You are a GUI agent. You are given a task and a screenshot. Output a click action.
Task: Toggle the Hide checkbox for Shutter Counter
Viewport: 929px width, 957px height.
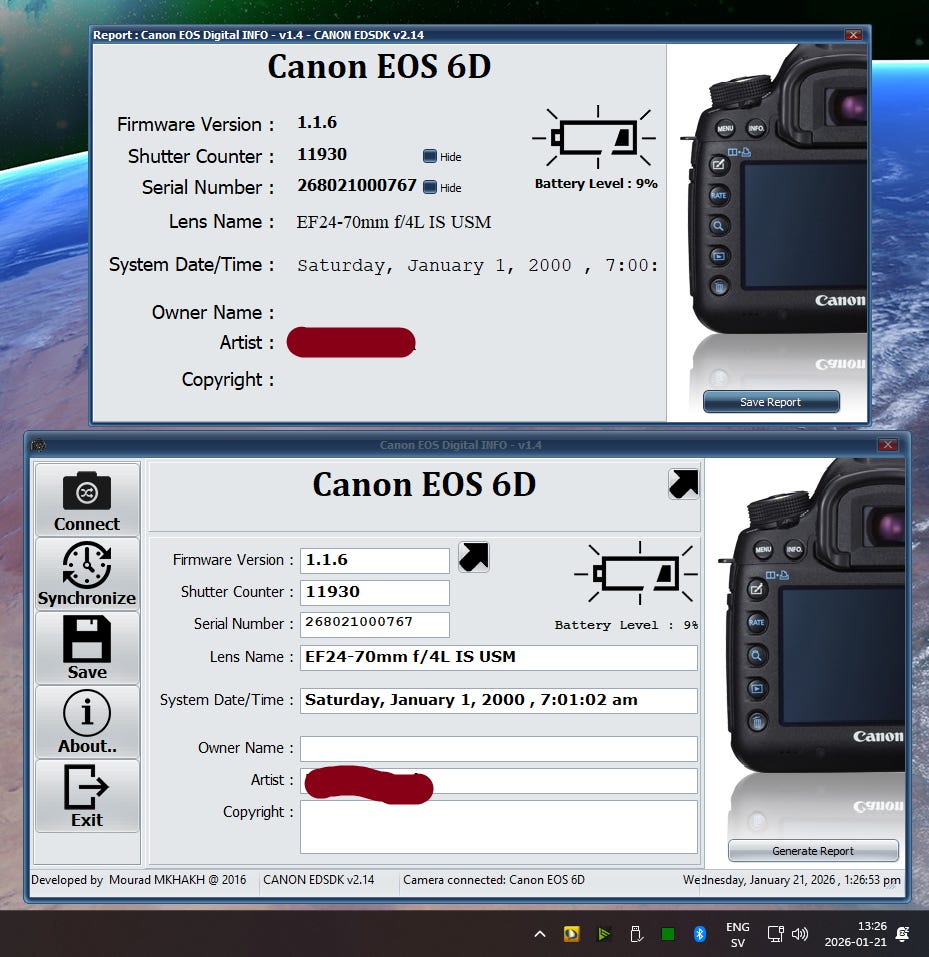430,156
